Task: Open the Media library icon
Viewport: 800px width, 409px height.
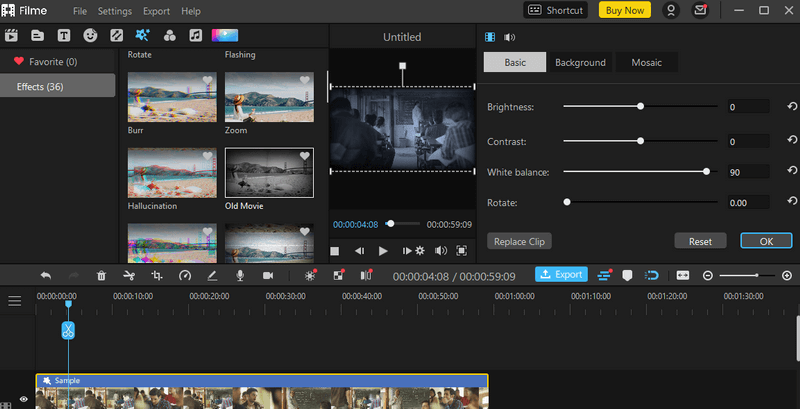Action: pos(11,36)
